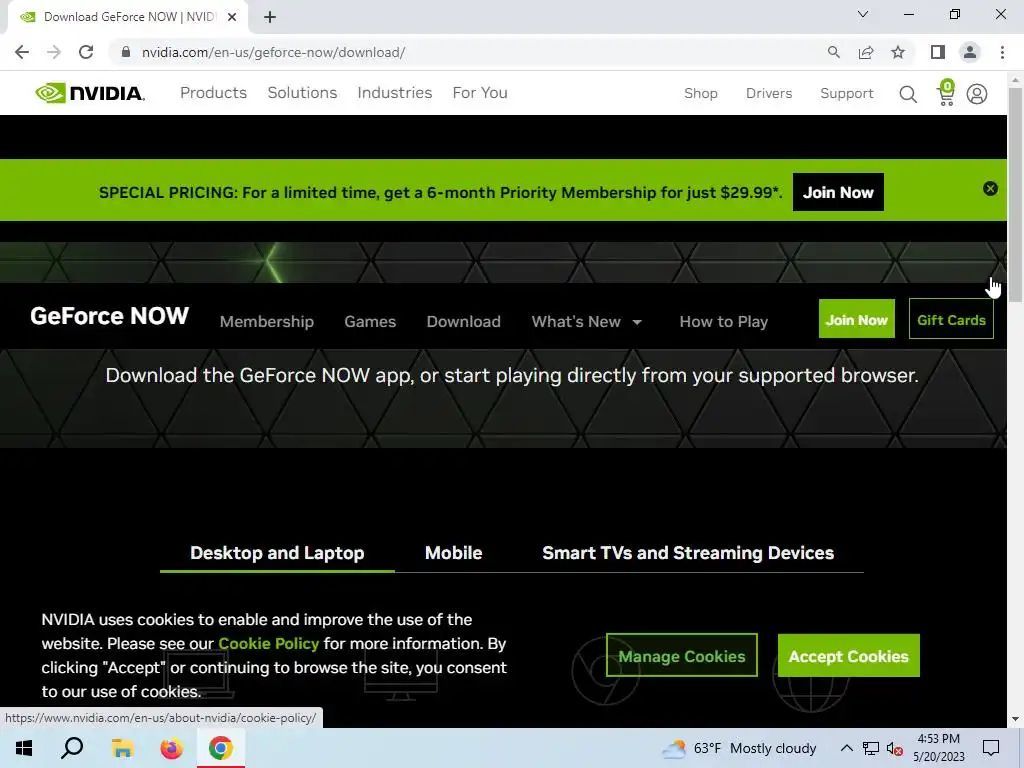
Task: Open the taskbar clock and date
Action: pyautogui.click(x=938, y=748)
